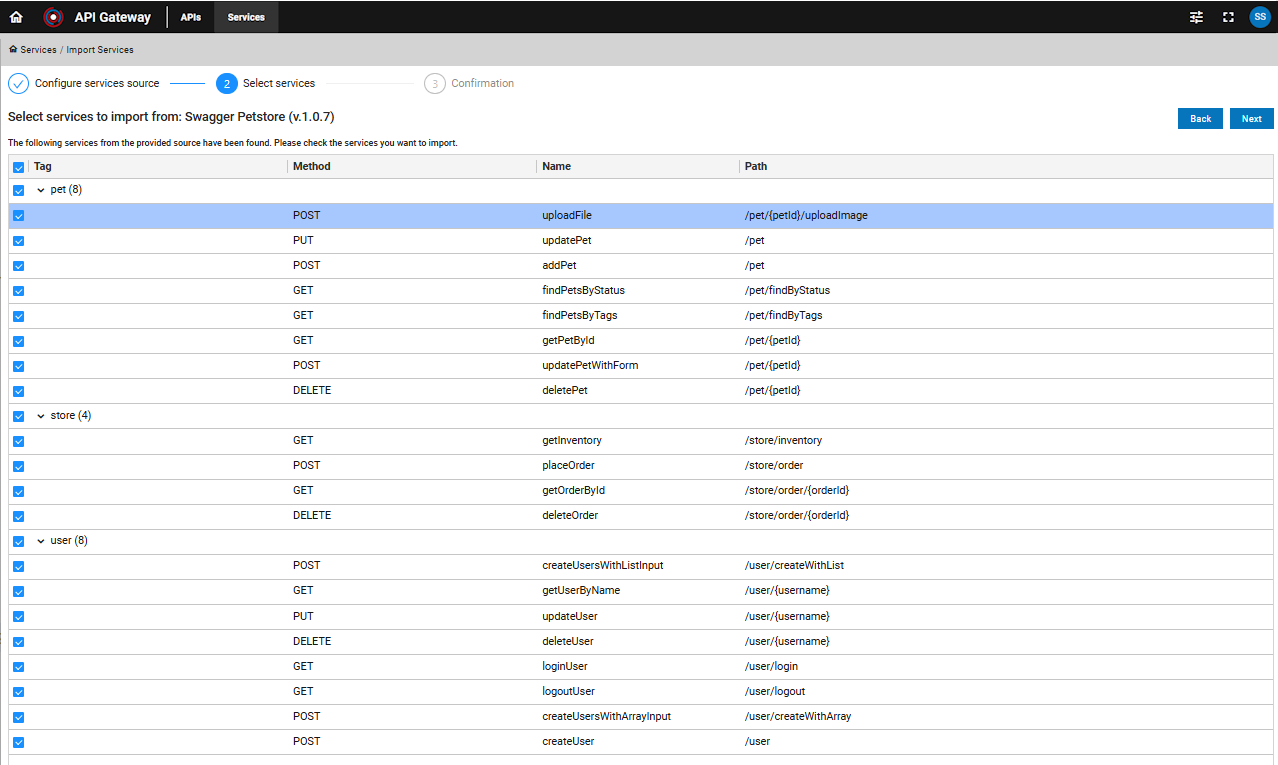
Task: Collapse the pet (8) group
Action: point(41,190)
